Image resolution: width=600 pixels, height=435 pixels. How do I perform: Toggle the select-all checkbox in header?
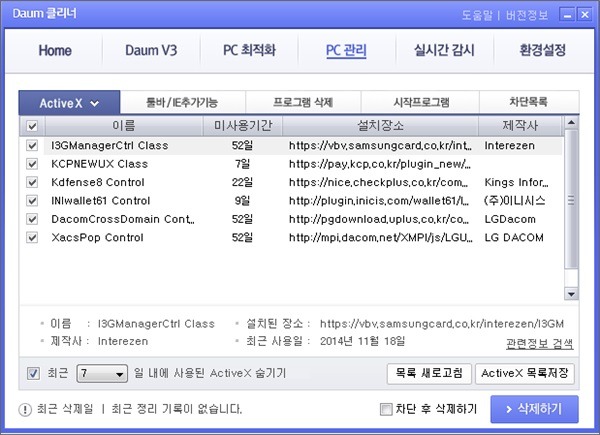32,126
